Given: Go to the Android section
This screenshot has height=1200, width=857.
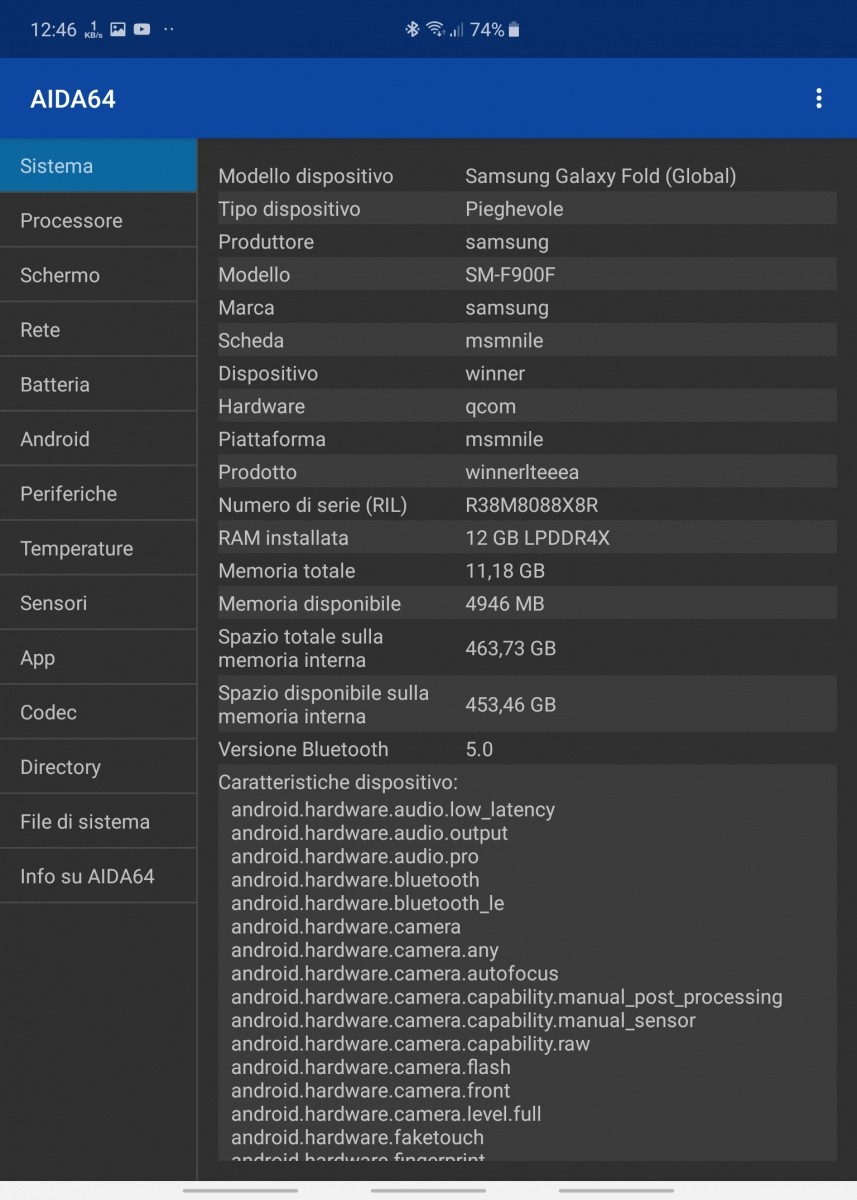Looking at the screenshot, I should pyautogui.click(x=98, y=439).
